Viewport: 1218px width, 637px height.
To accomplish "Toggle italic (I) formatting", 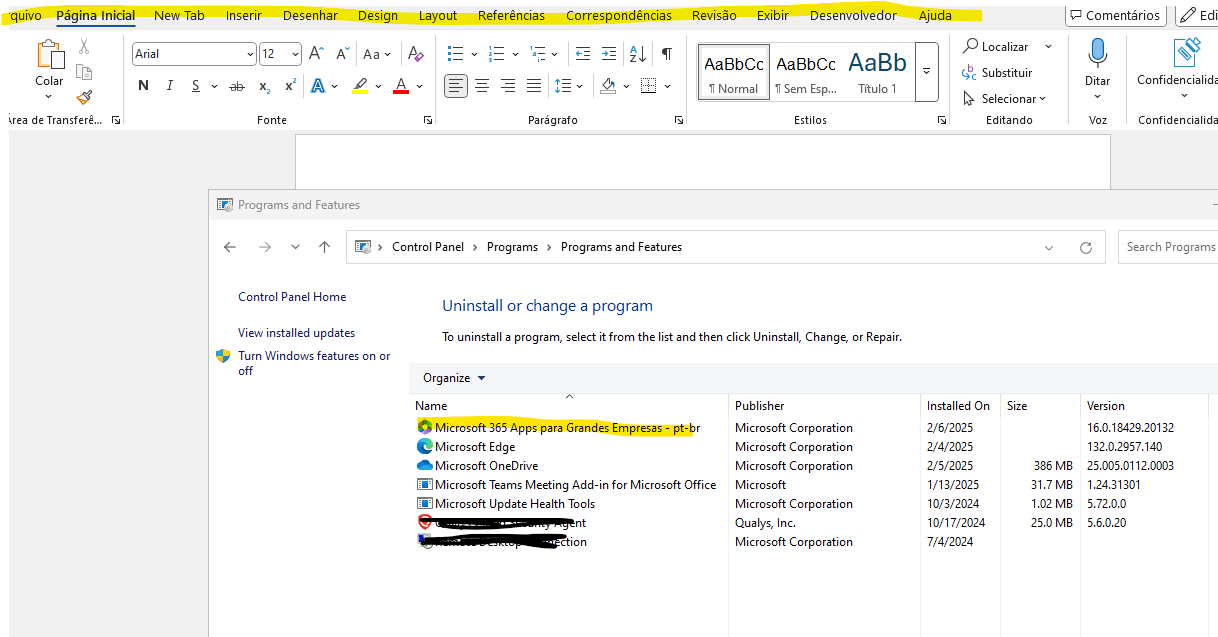I will [170, 86].
